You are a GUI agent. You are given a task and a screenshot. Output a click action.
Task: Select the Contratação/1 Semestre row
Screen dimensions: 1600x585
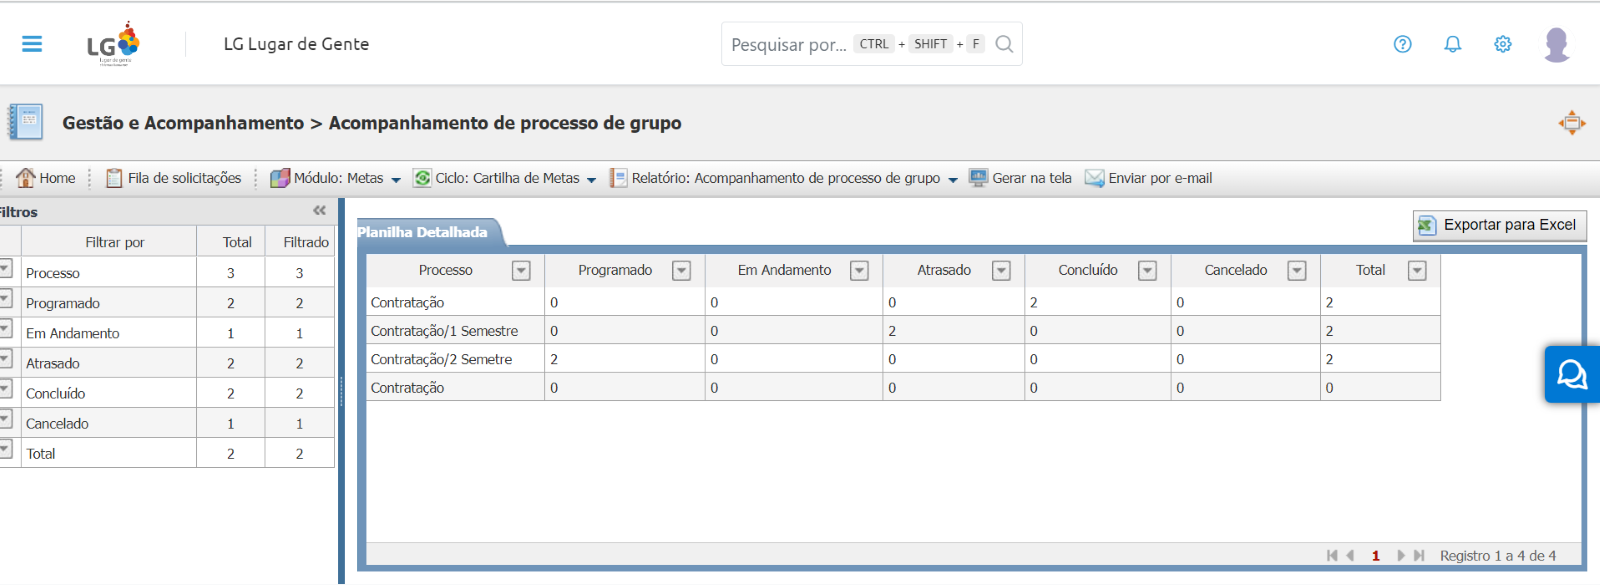coord(903,331)
